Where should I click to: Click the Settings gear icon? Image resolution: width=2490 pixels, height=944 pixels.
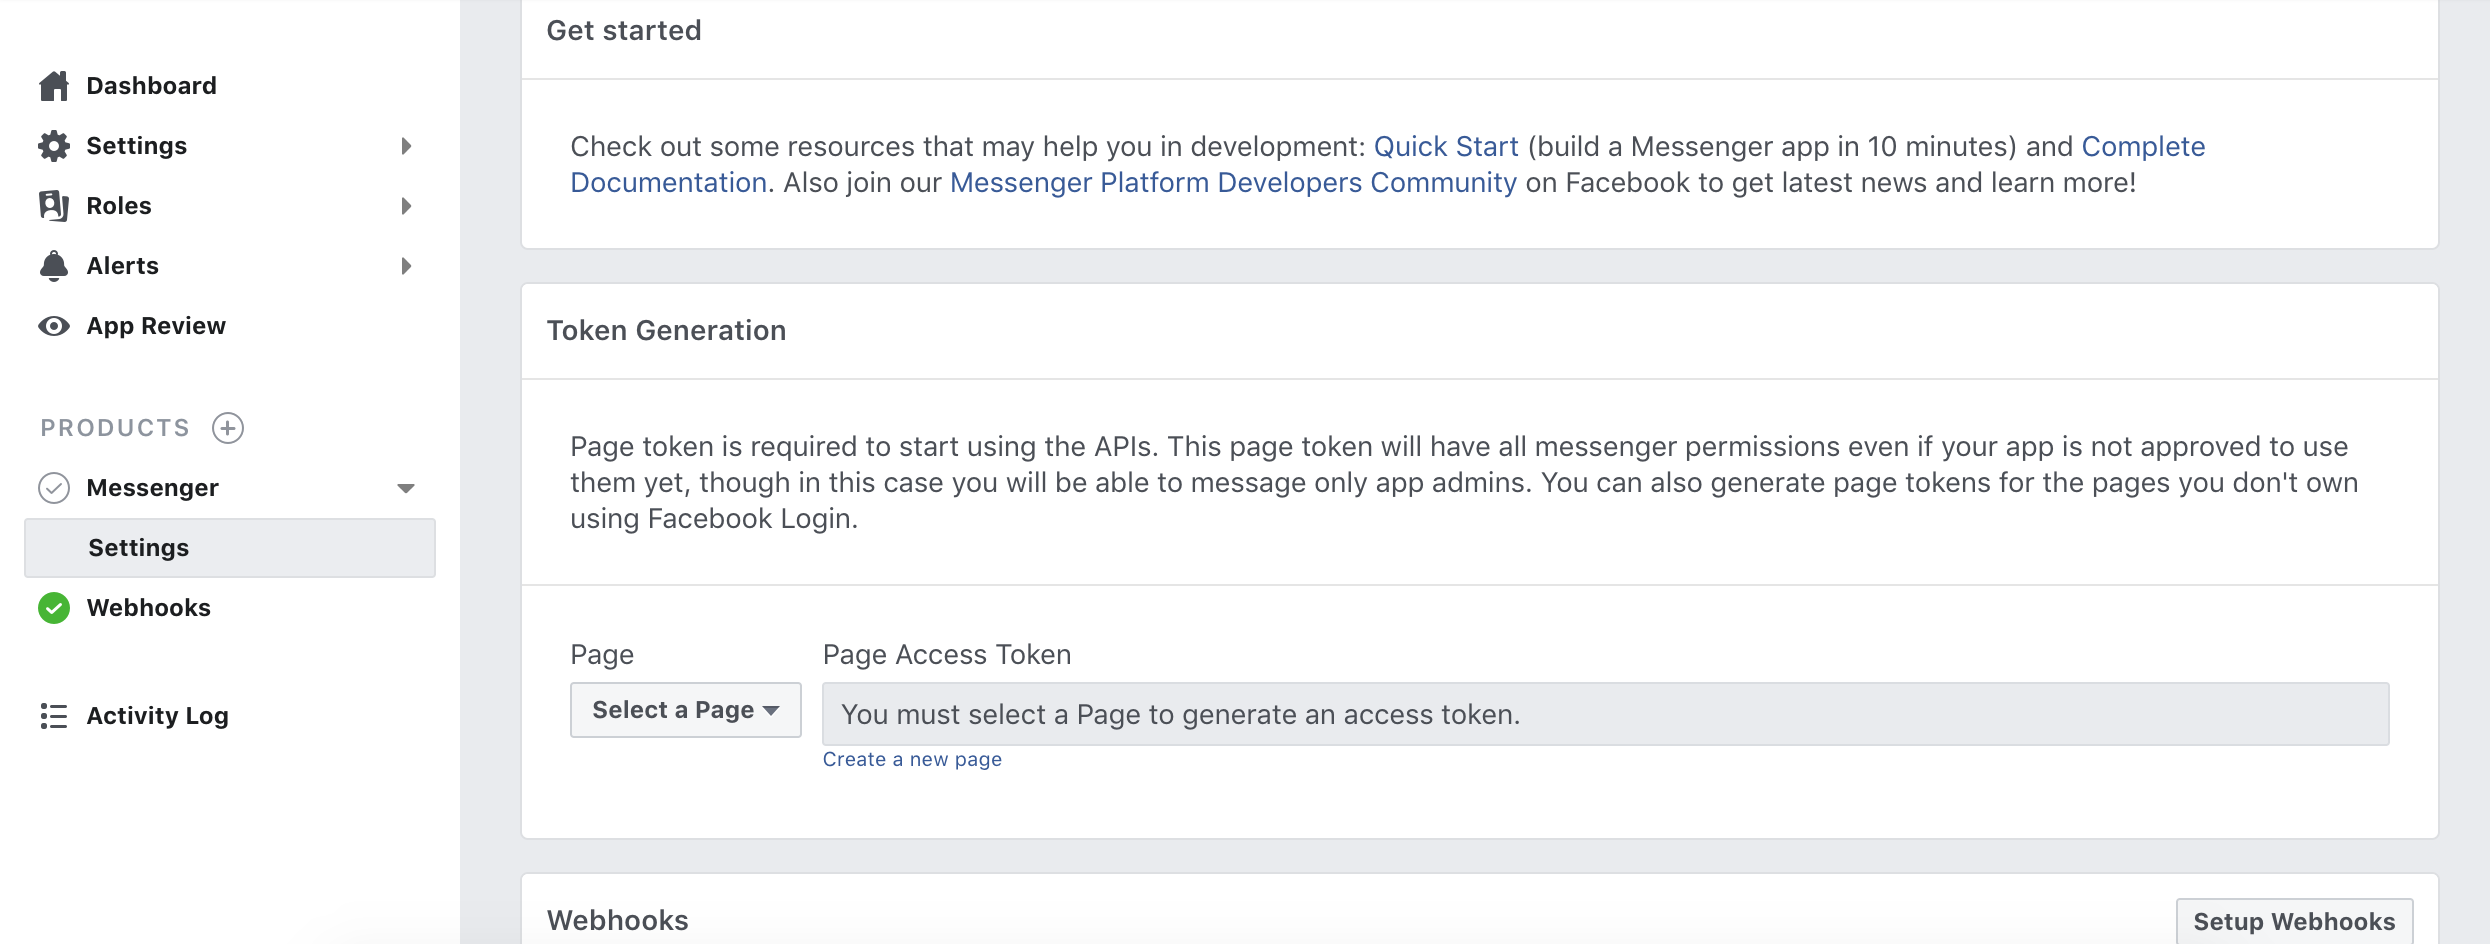pyautogui.click(x=54, y=146)
